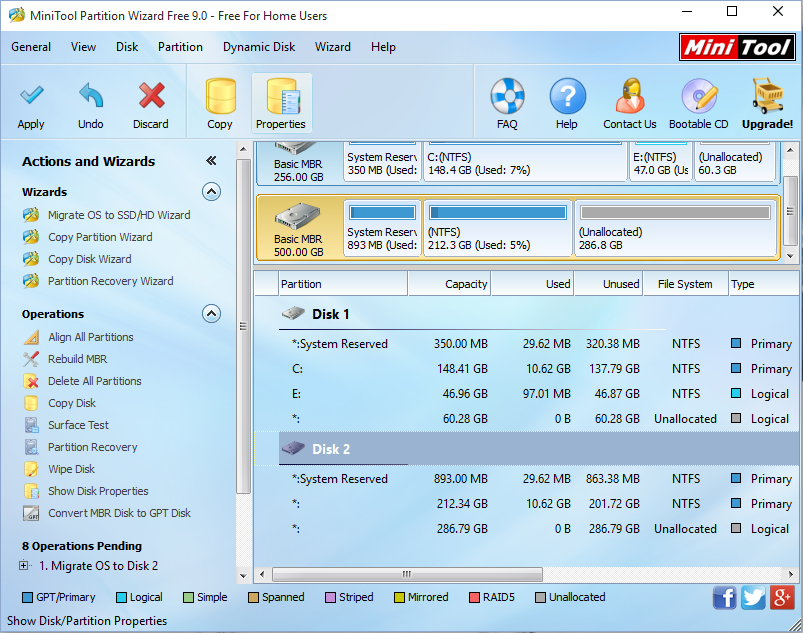803x633 pixels.
Task: Select Disk 1 header in partition list
Action: point(330,314)
